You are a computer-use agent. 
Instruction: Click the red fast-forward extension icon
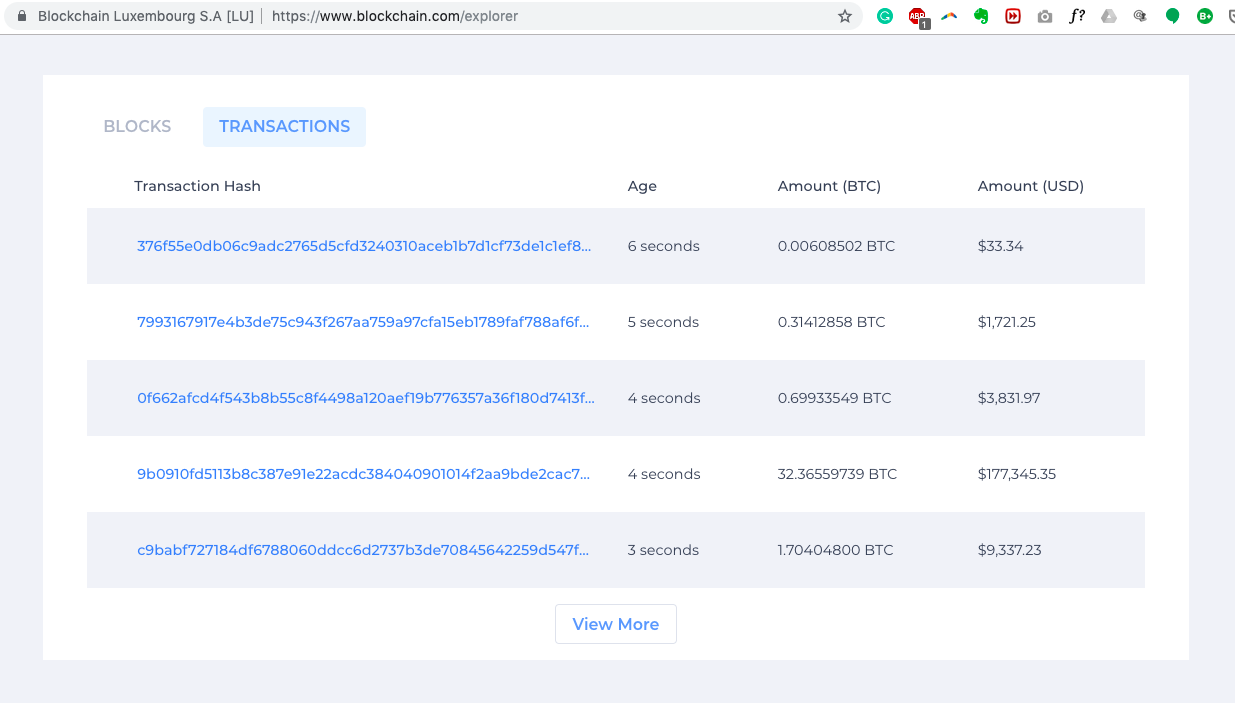click(x=1013, y=16)
